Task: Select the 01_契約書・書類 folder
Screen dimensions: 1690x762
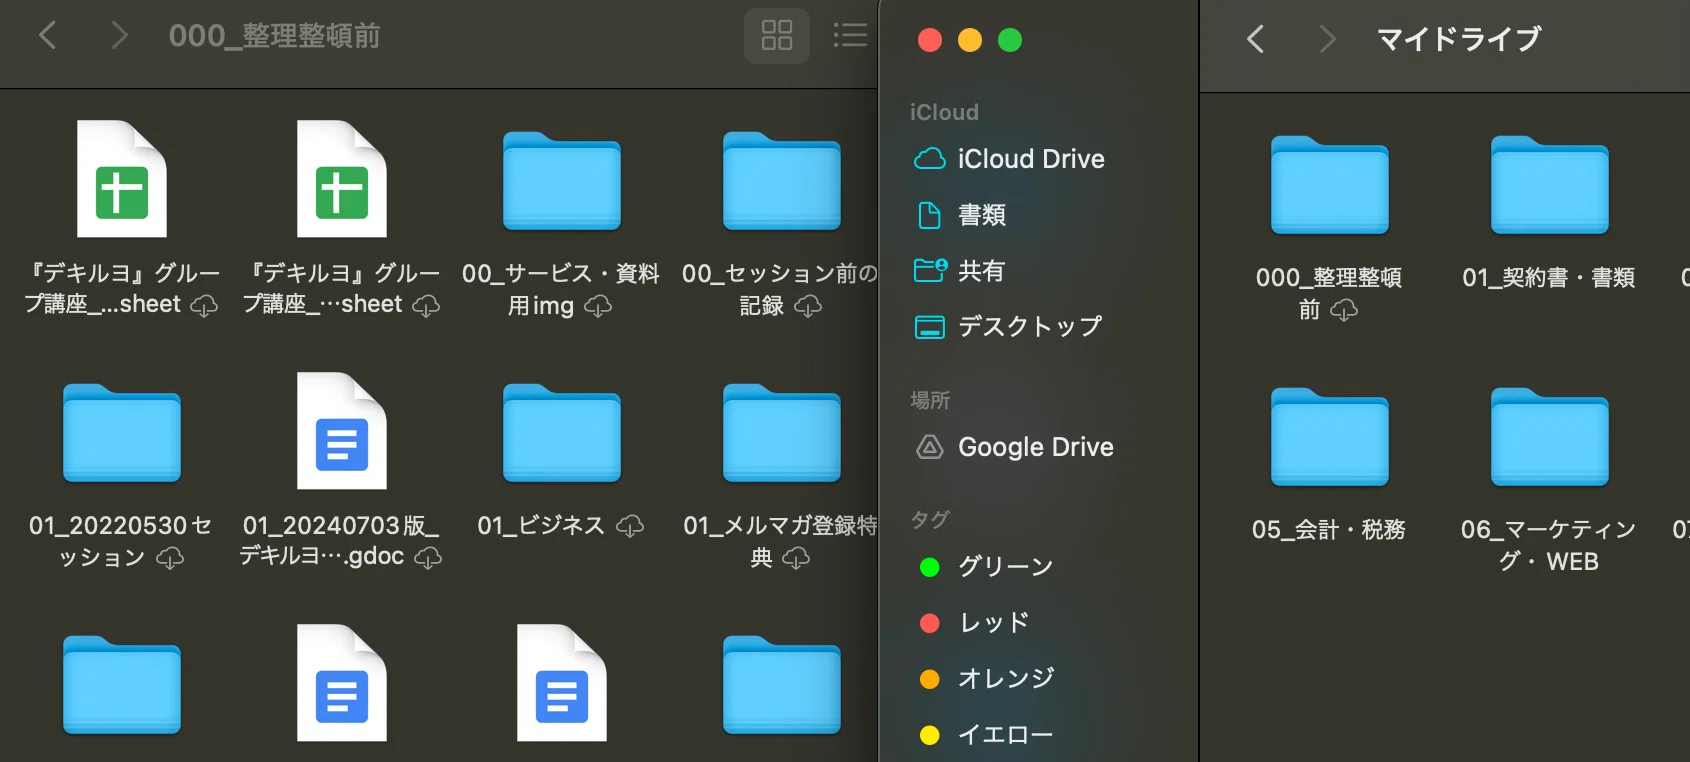Action: click(x=1550, y=185)
